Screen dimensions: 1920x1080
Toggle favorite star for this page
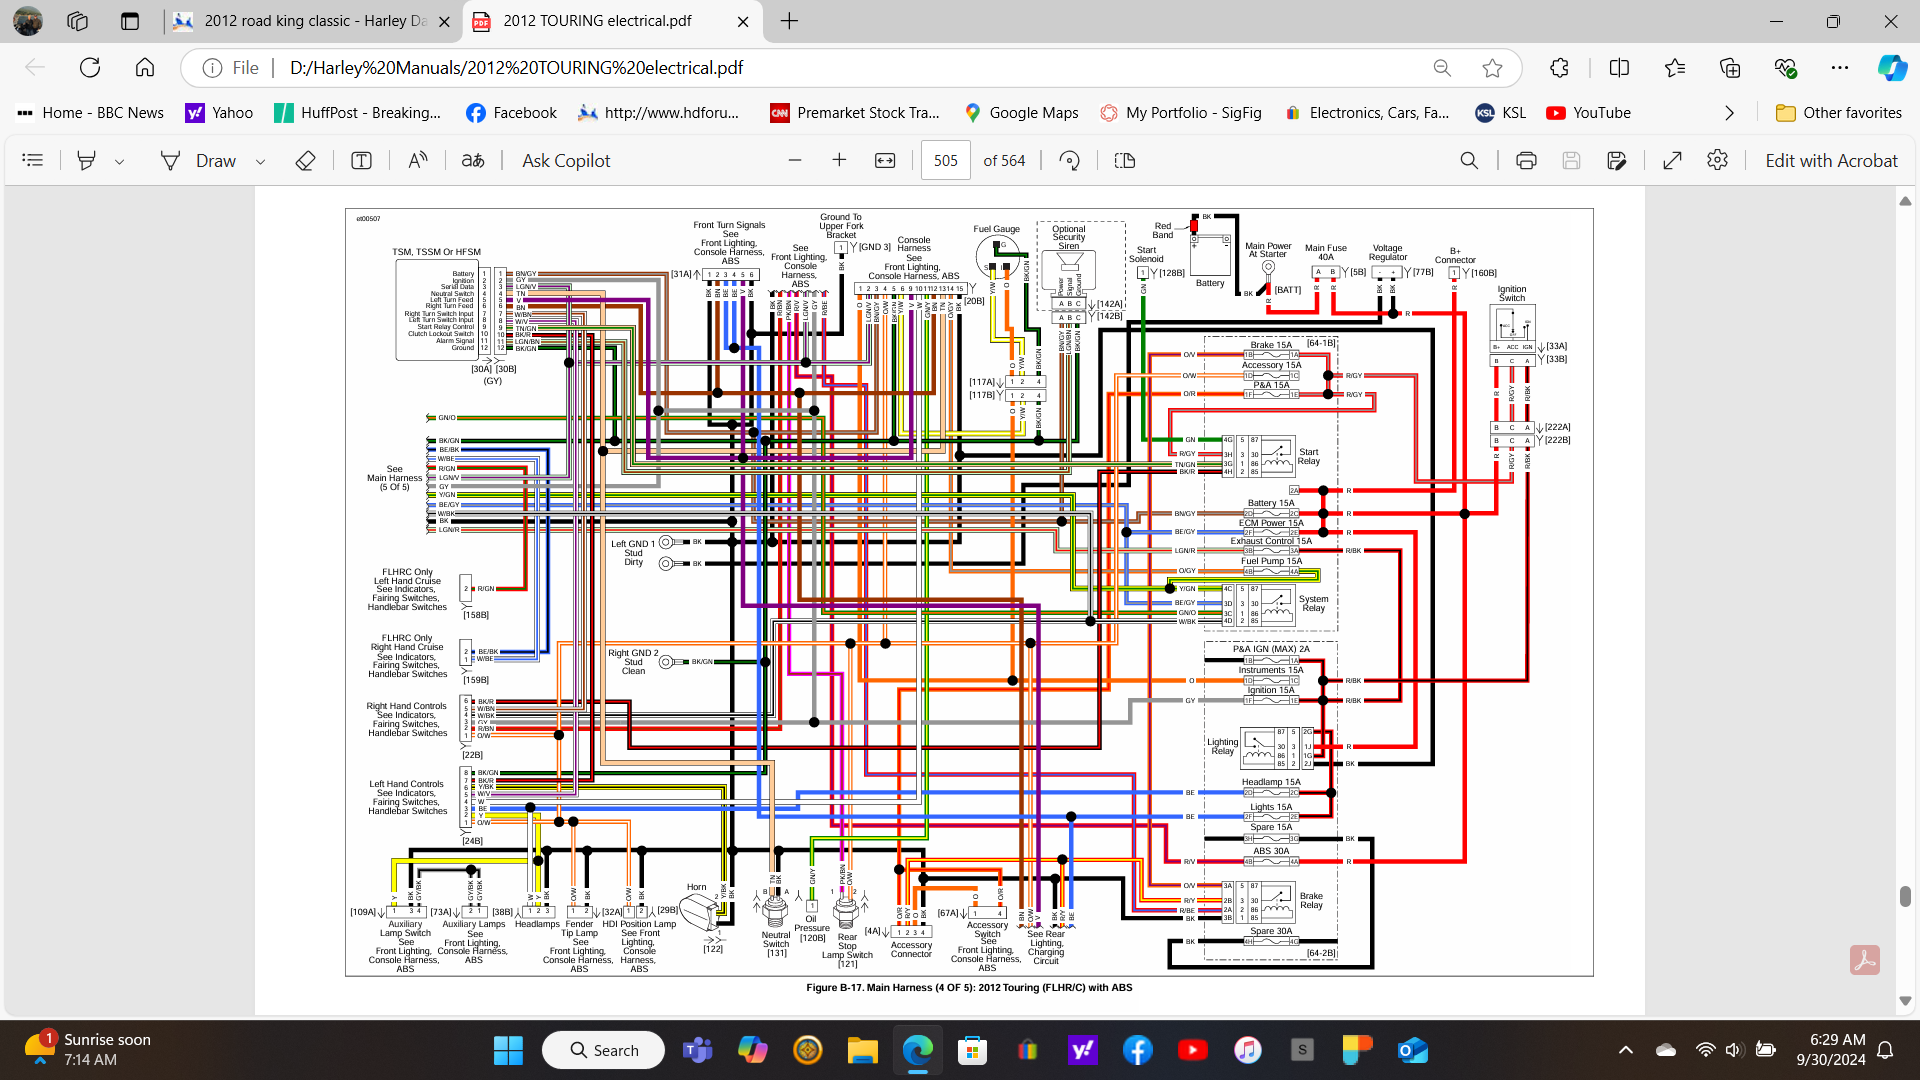coord(1492,68)
